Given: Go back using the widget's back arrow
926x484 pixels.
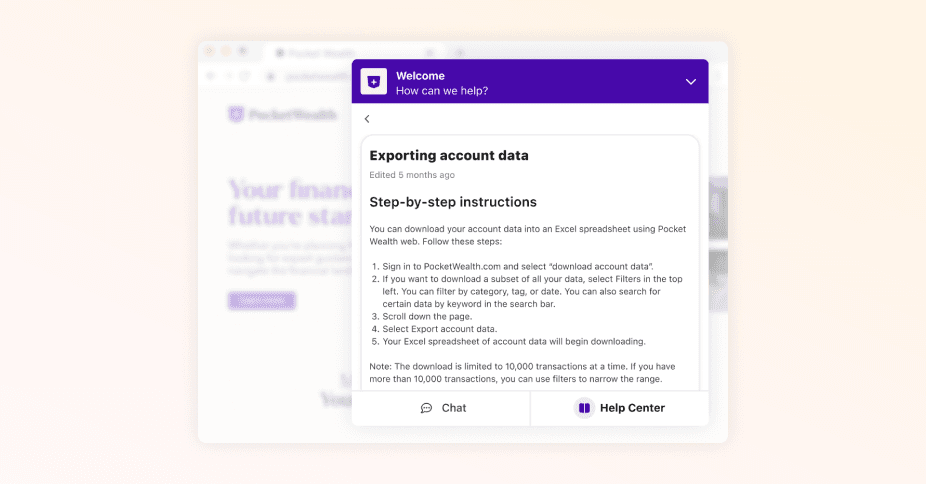Looking at the screenshot, I should 367,119.
